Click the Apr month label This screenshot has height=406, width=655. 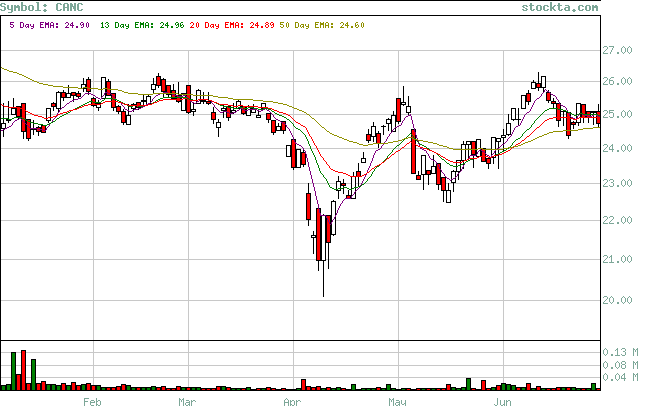click(x=292, y=402)
